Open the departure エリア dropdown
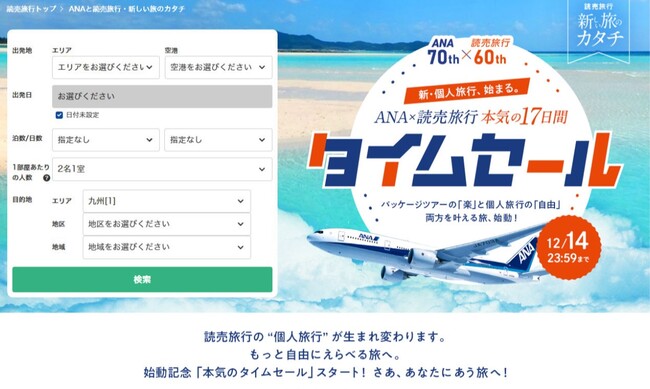 (106, 67)
